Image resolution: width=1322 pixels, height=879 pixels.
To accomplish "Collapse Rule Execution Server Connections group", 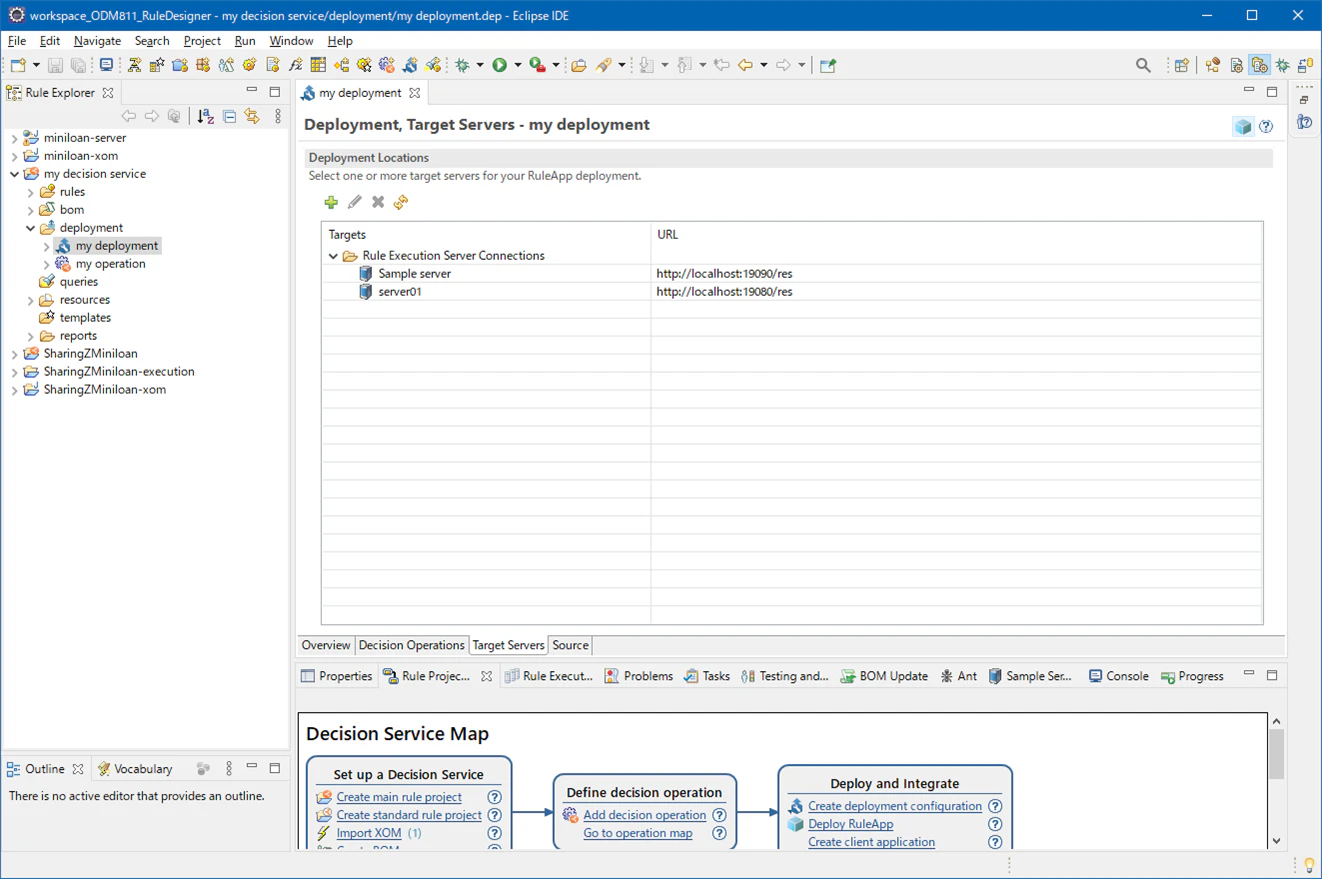I will 333,256.
